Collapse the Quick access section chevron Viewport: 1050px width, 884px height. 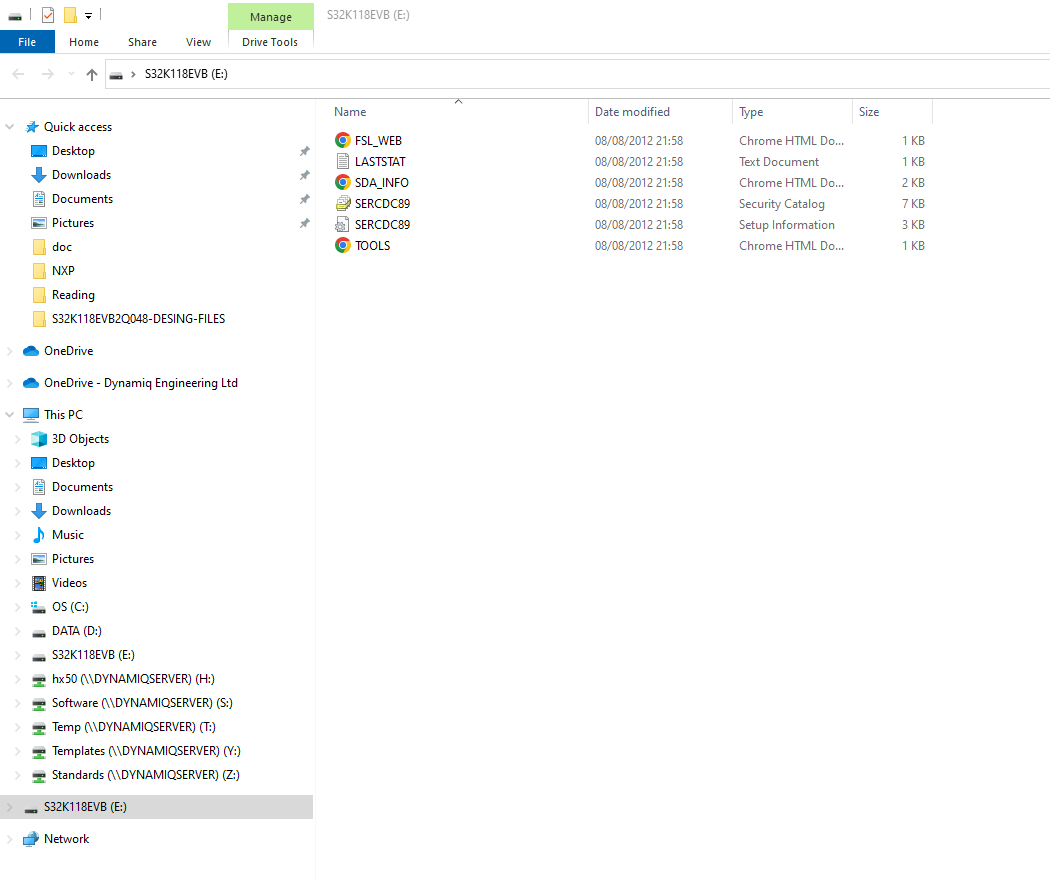click(9, 126)
